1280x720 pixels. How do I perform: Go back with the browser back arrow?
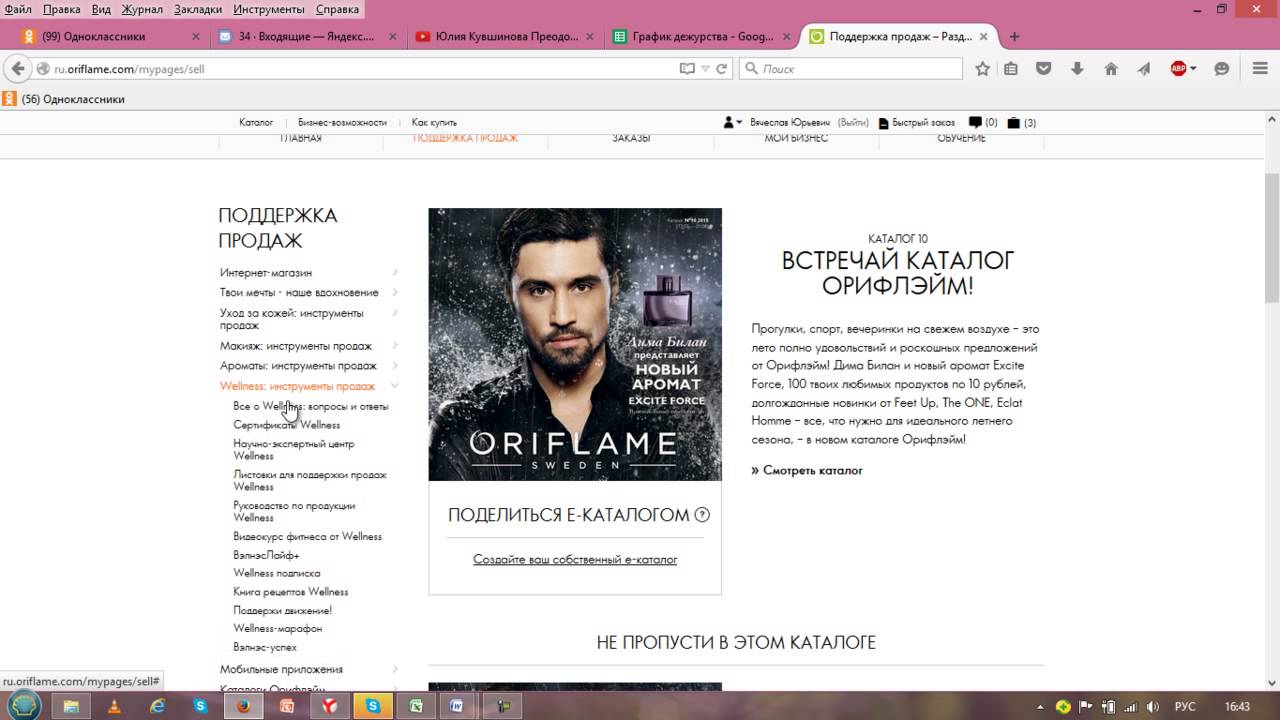click(17, 69)
